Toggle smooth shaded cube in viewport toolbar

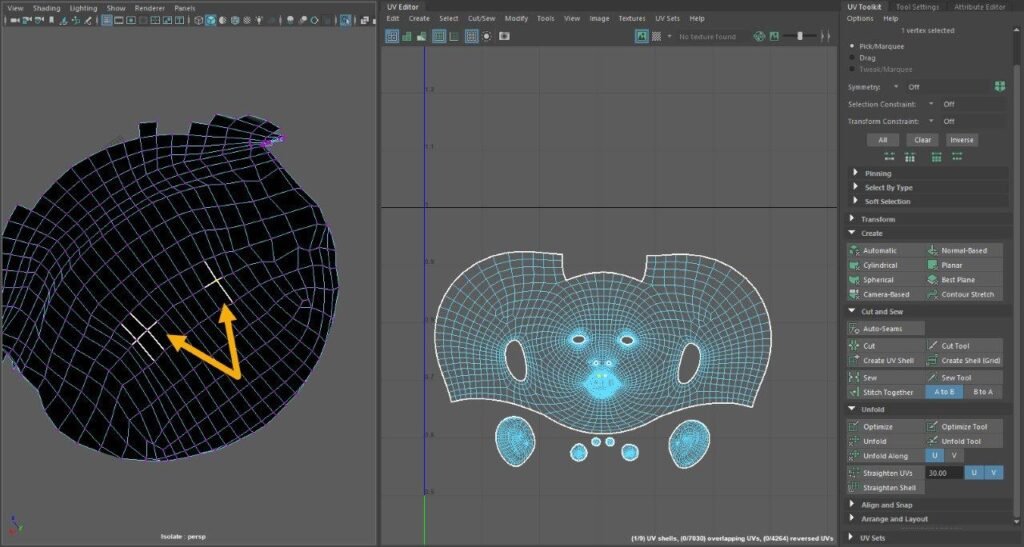coord(211,21)
